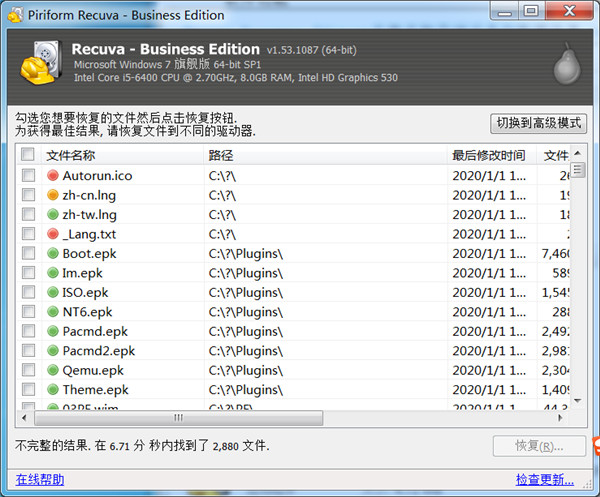Click the 恢复(R)... recover button
Viewport: 600px width, 497px height.
coord(539,446)
